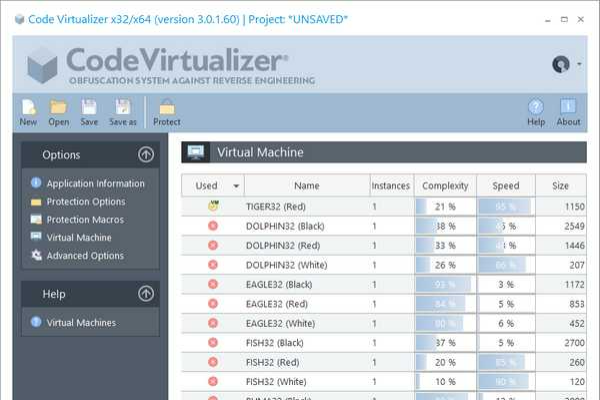Select Advanced Options in the sidebar
Viewport: 600px width, 400px height.
84,255
